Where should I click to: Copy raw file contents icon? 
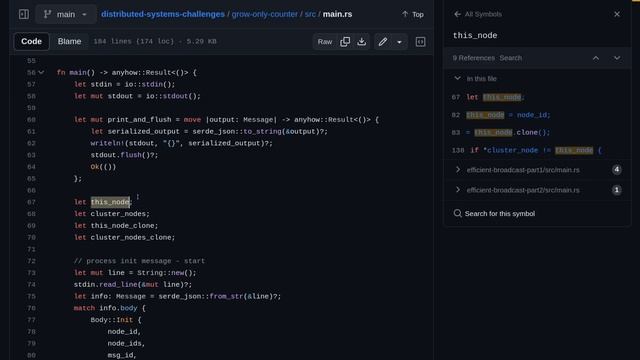[345, 42]
